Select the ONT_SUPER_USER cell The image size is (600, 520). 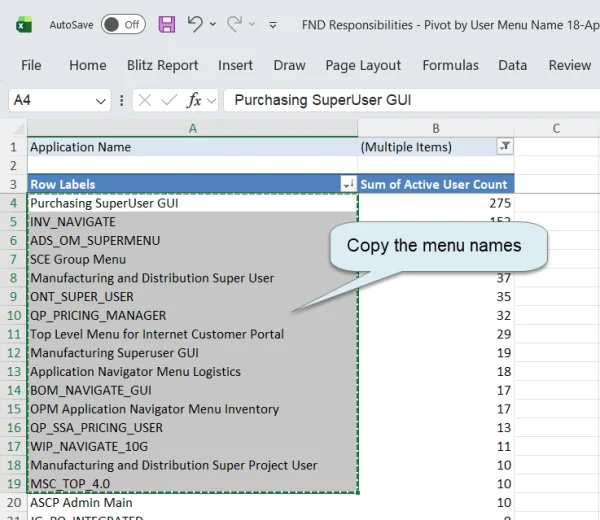192,297
